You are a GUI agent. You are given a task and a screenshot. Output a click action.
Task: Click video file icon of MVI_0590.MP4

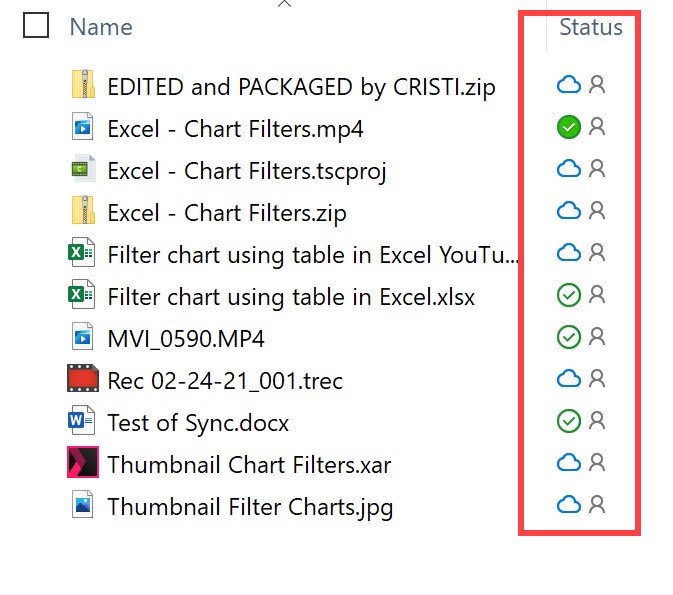83,337
